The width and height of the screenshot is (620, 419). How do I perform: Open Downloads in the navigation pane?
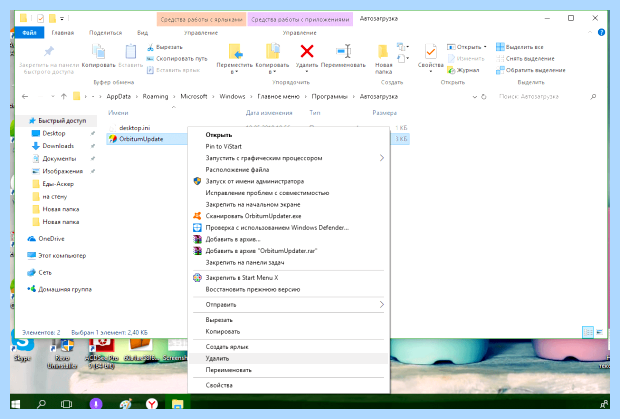[58, 146]
